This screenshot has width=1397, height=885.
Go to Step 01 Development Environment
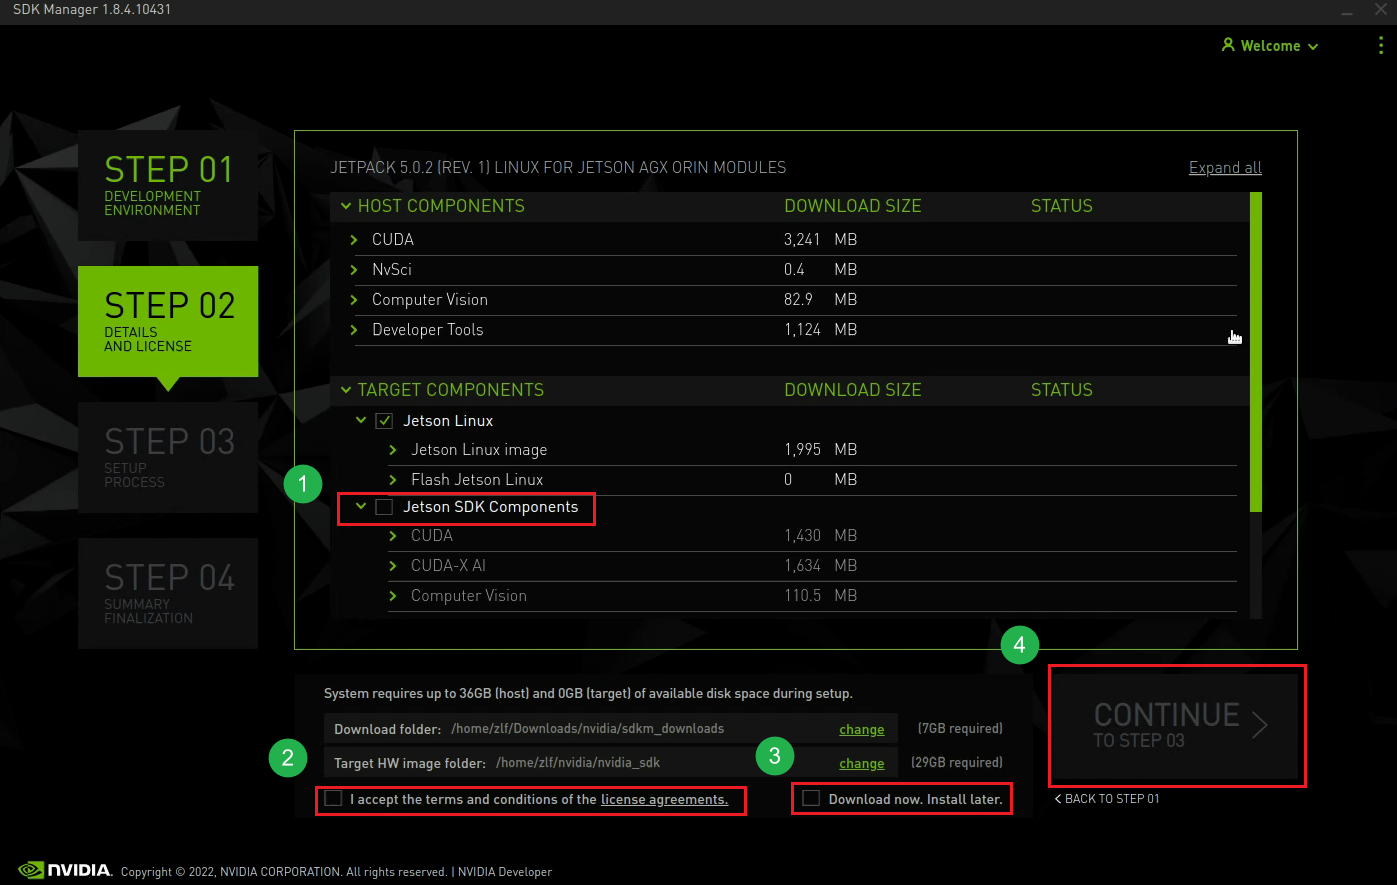click(x=168, y=185)
